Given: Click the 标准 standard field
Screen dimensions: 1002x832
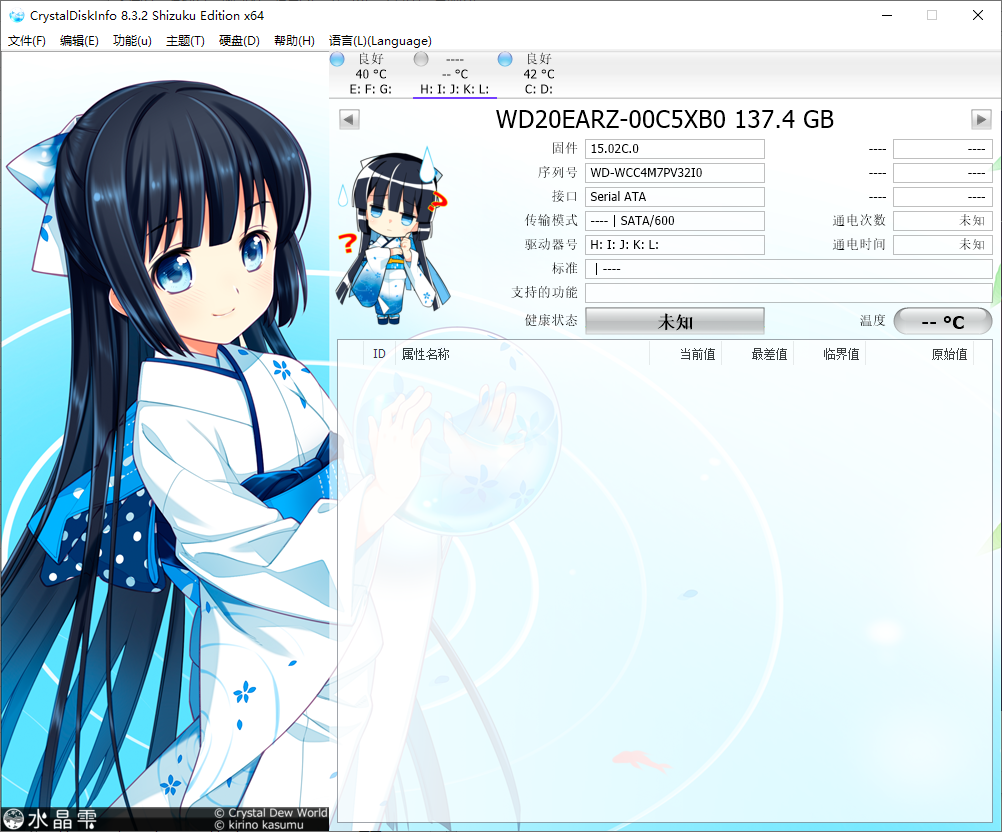Looking at the screenshot, I should point(789,269).
